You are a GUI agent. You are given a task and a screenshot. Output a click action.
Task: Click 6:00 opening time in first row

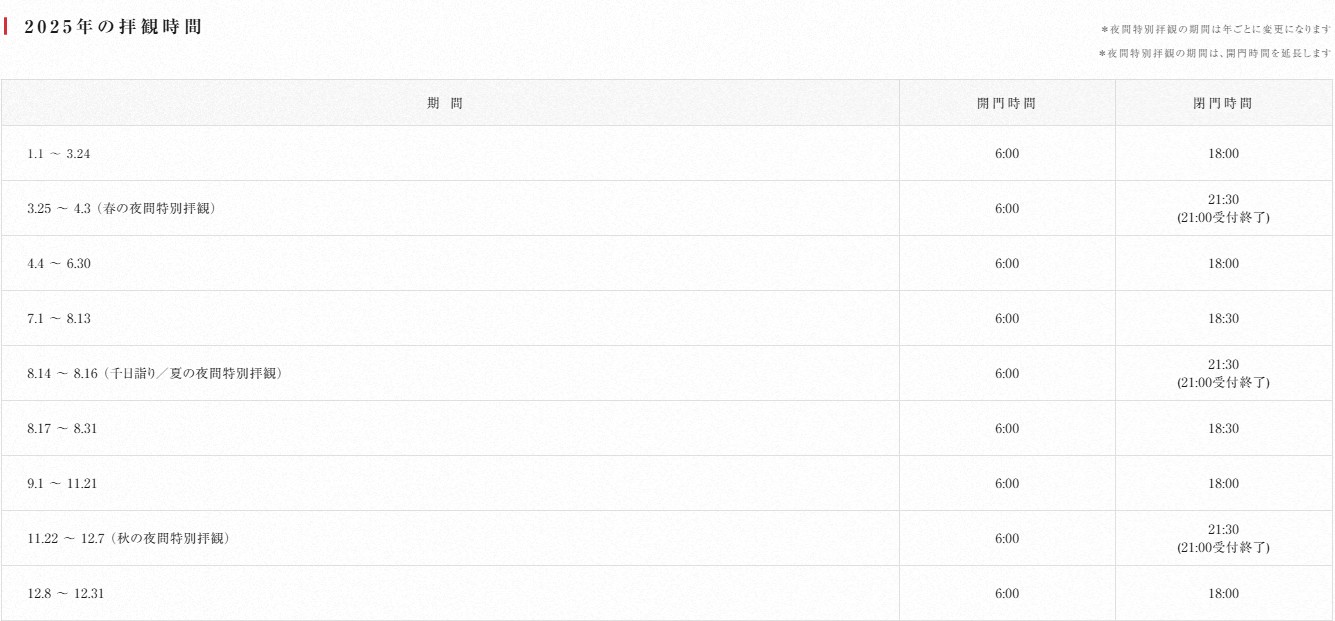pyautogui.click(x=1007, y=153)
